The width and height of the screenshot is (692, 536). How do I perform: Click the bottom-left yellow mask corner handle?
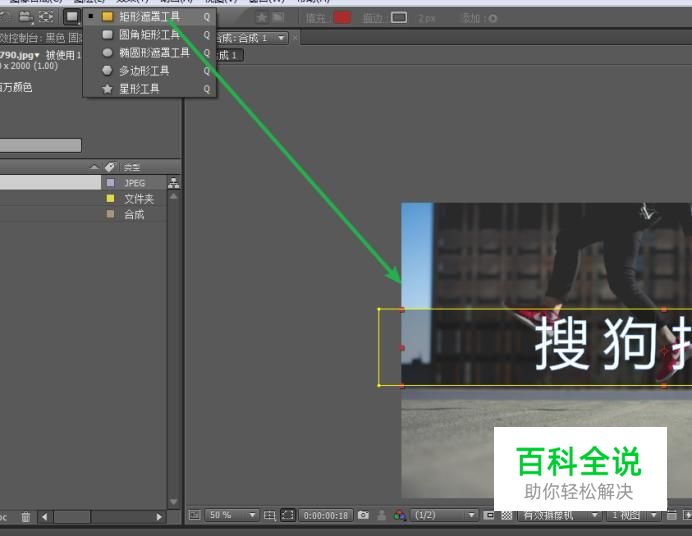tap(379, 386)
